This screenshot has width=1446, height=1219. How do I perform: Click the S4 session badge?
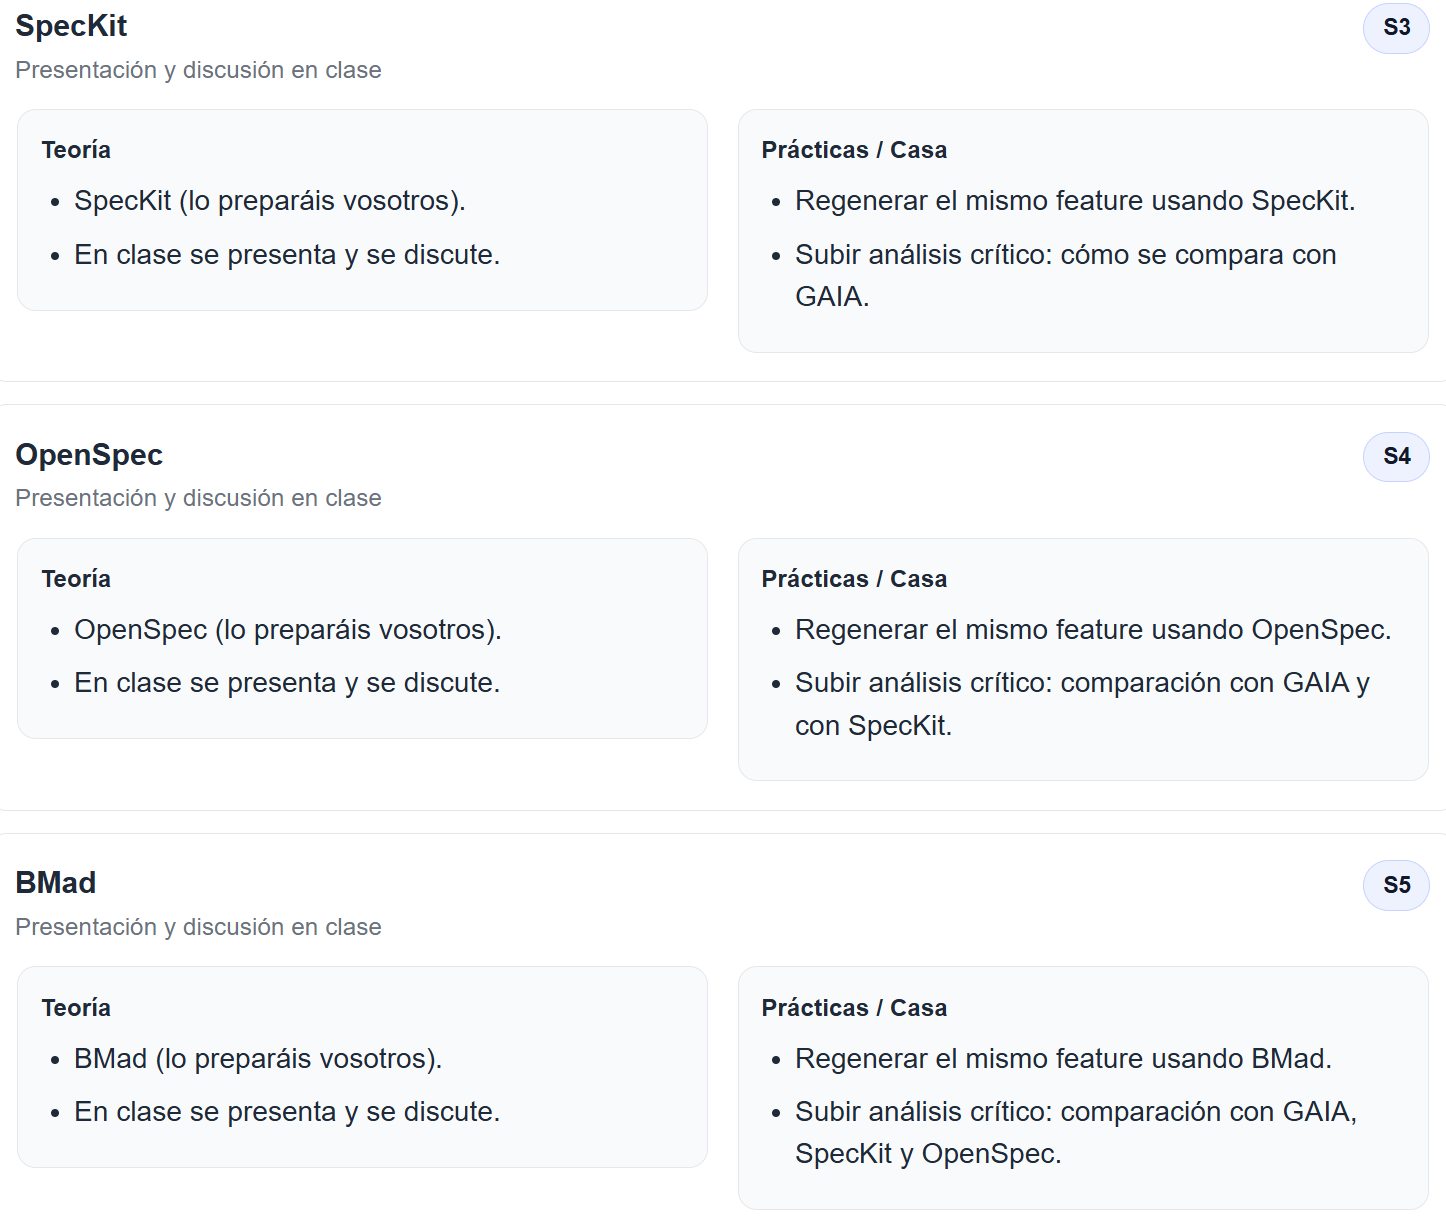1396,456
